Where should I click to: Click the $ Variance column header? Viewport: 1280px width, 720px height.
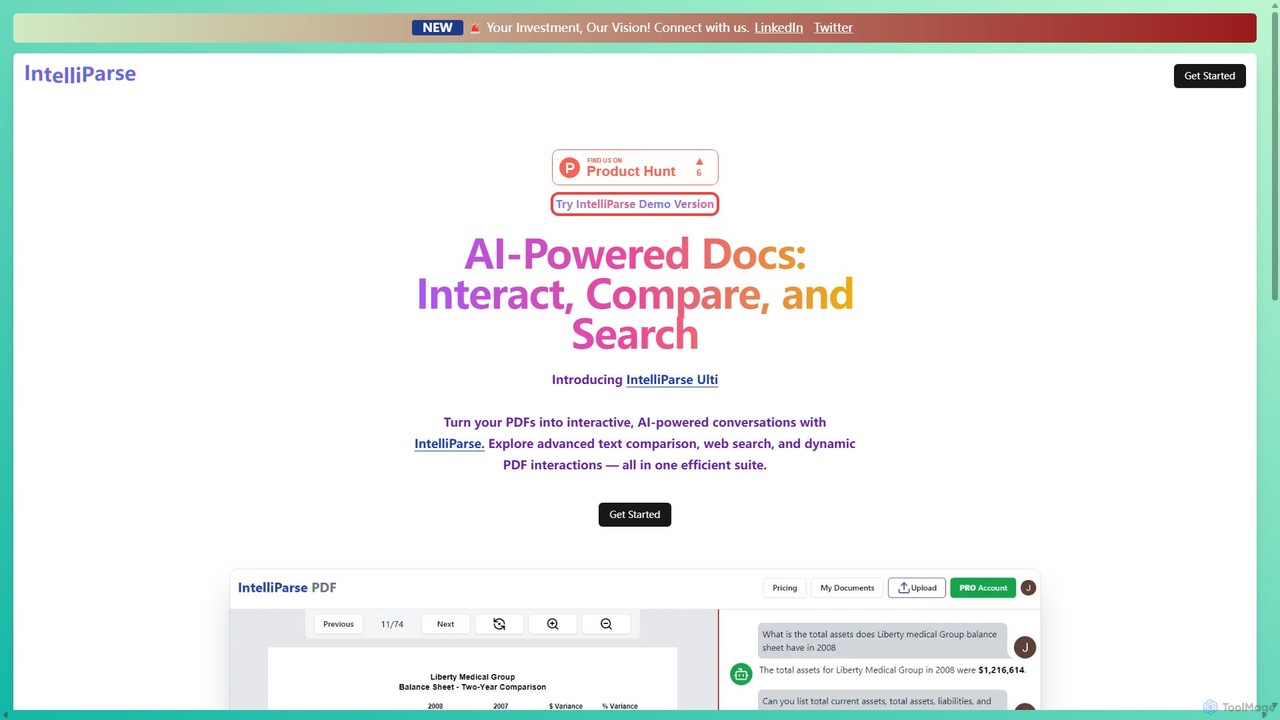(565, 706)
